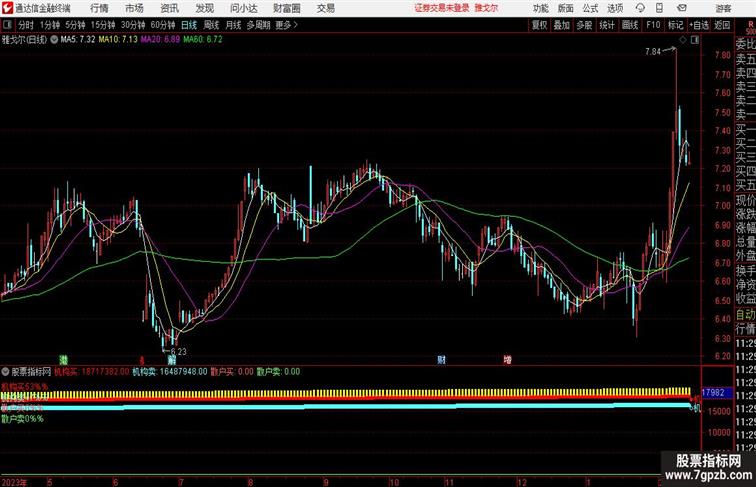Open the 市场 menu
This screenshot has width=756, height=487.
click(134, 8)
